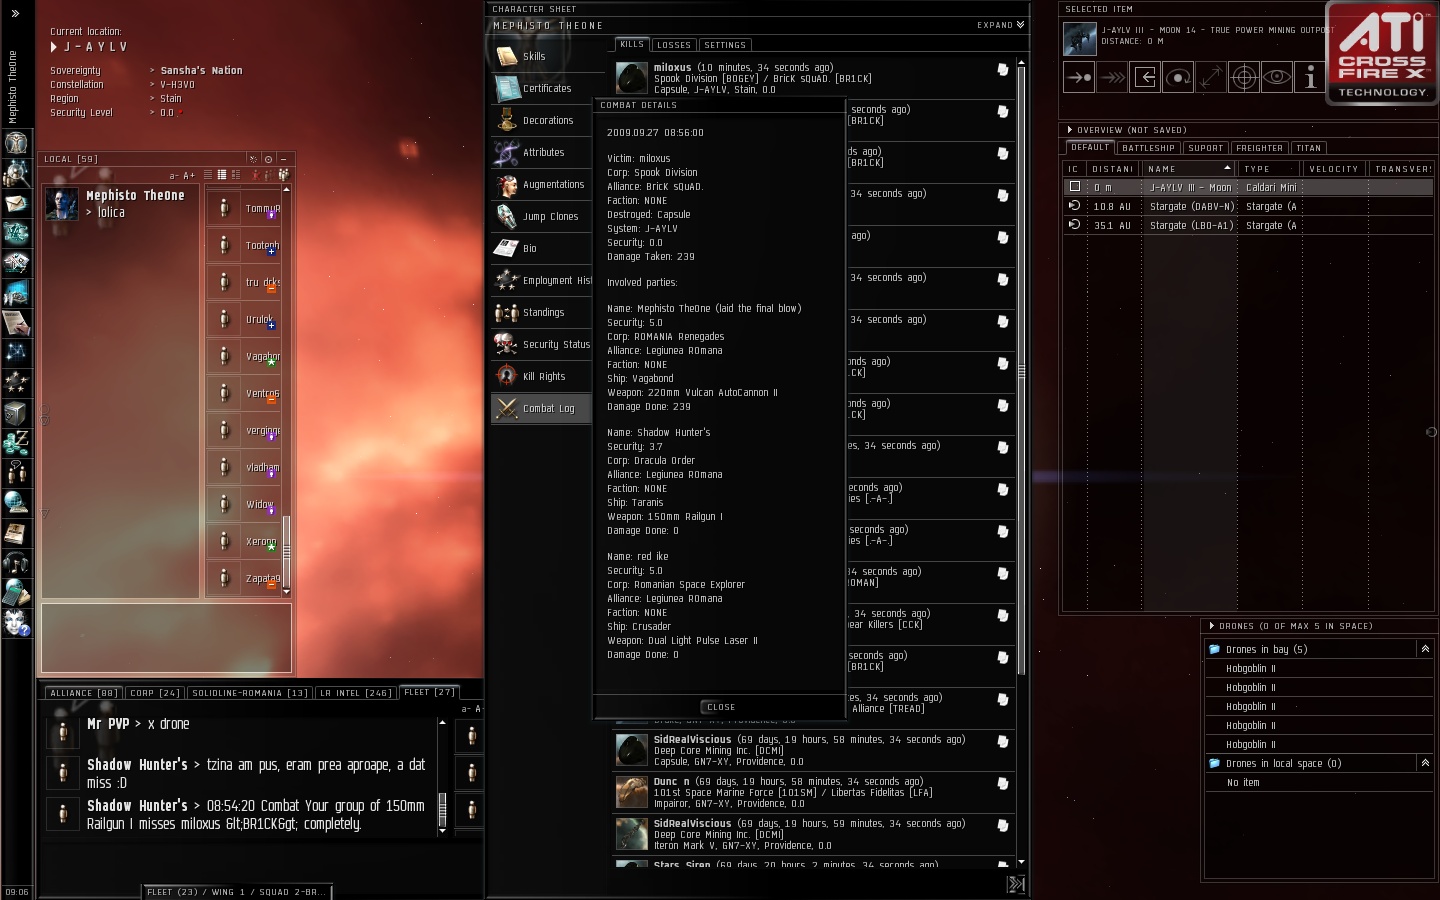
Task: Click the Look At eye icon
Action: point(1277,77)
